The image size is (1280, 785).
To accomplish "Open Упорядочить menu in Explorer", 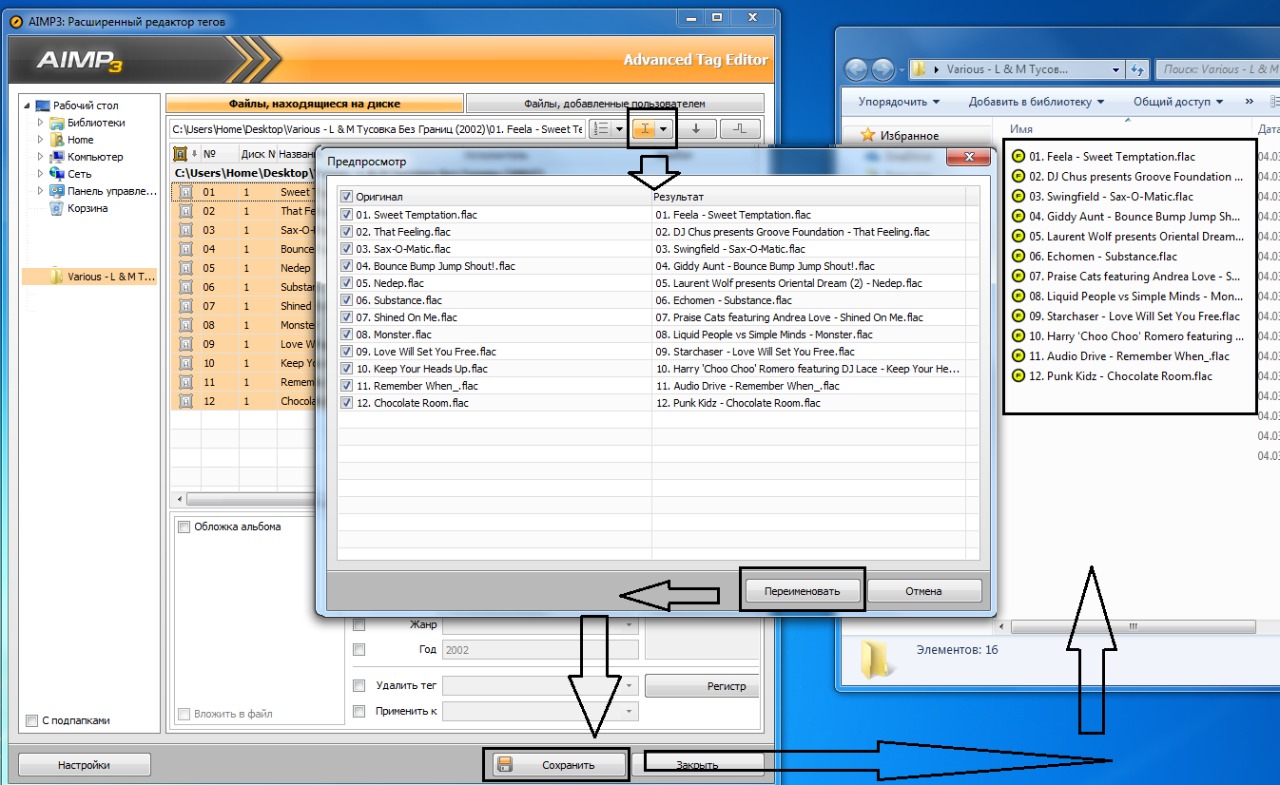I will [x=899, y=102].
